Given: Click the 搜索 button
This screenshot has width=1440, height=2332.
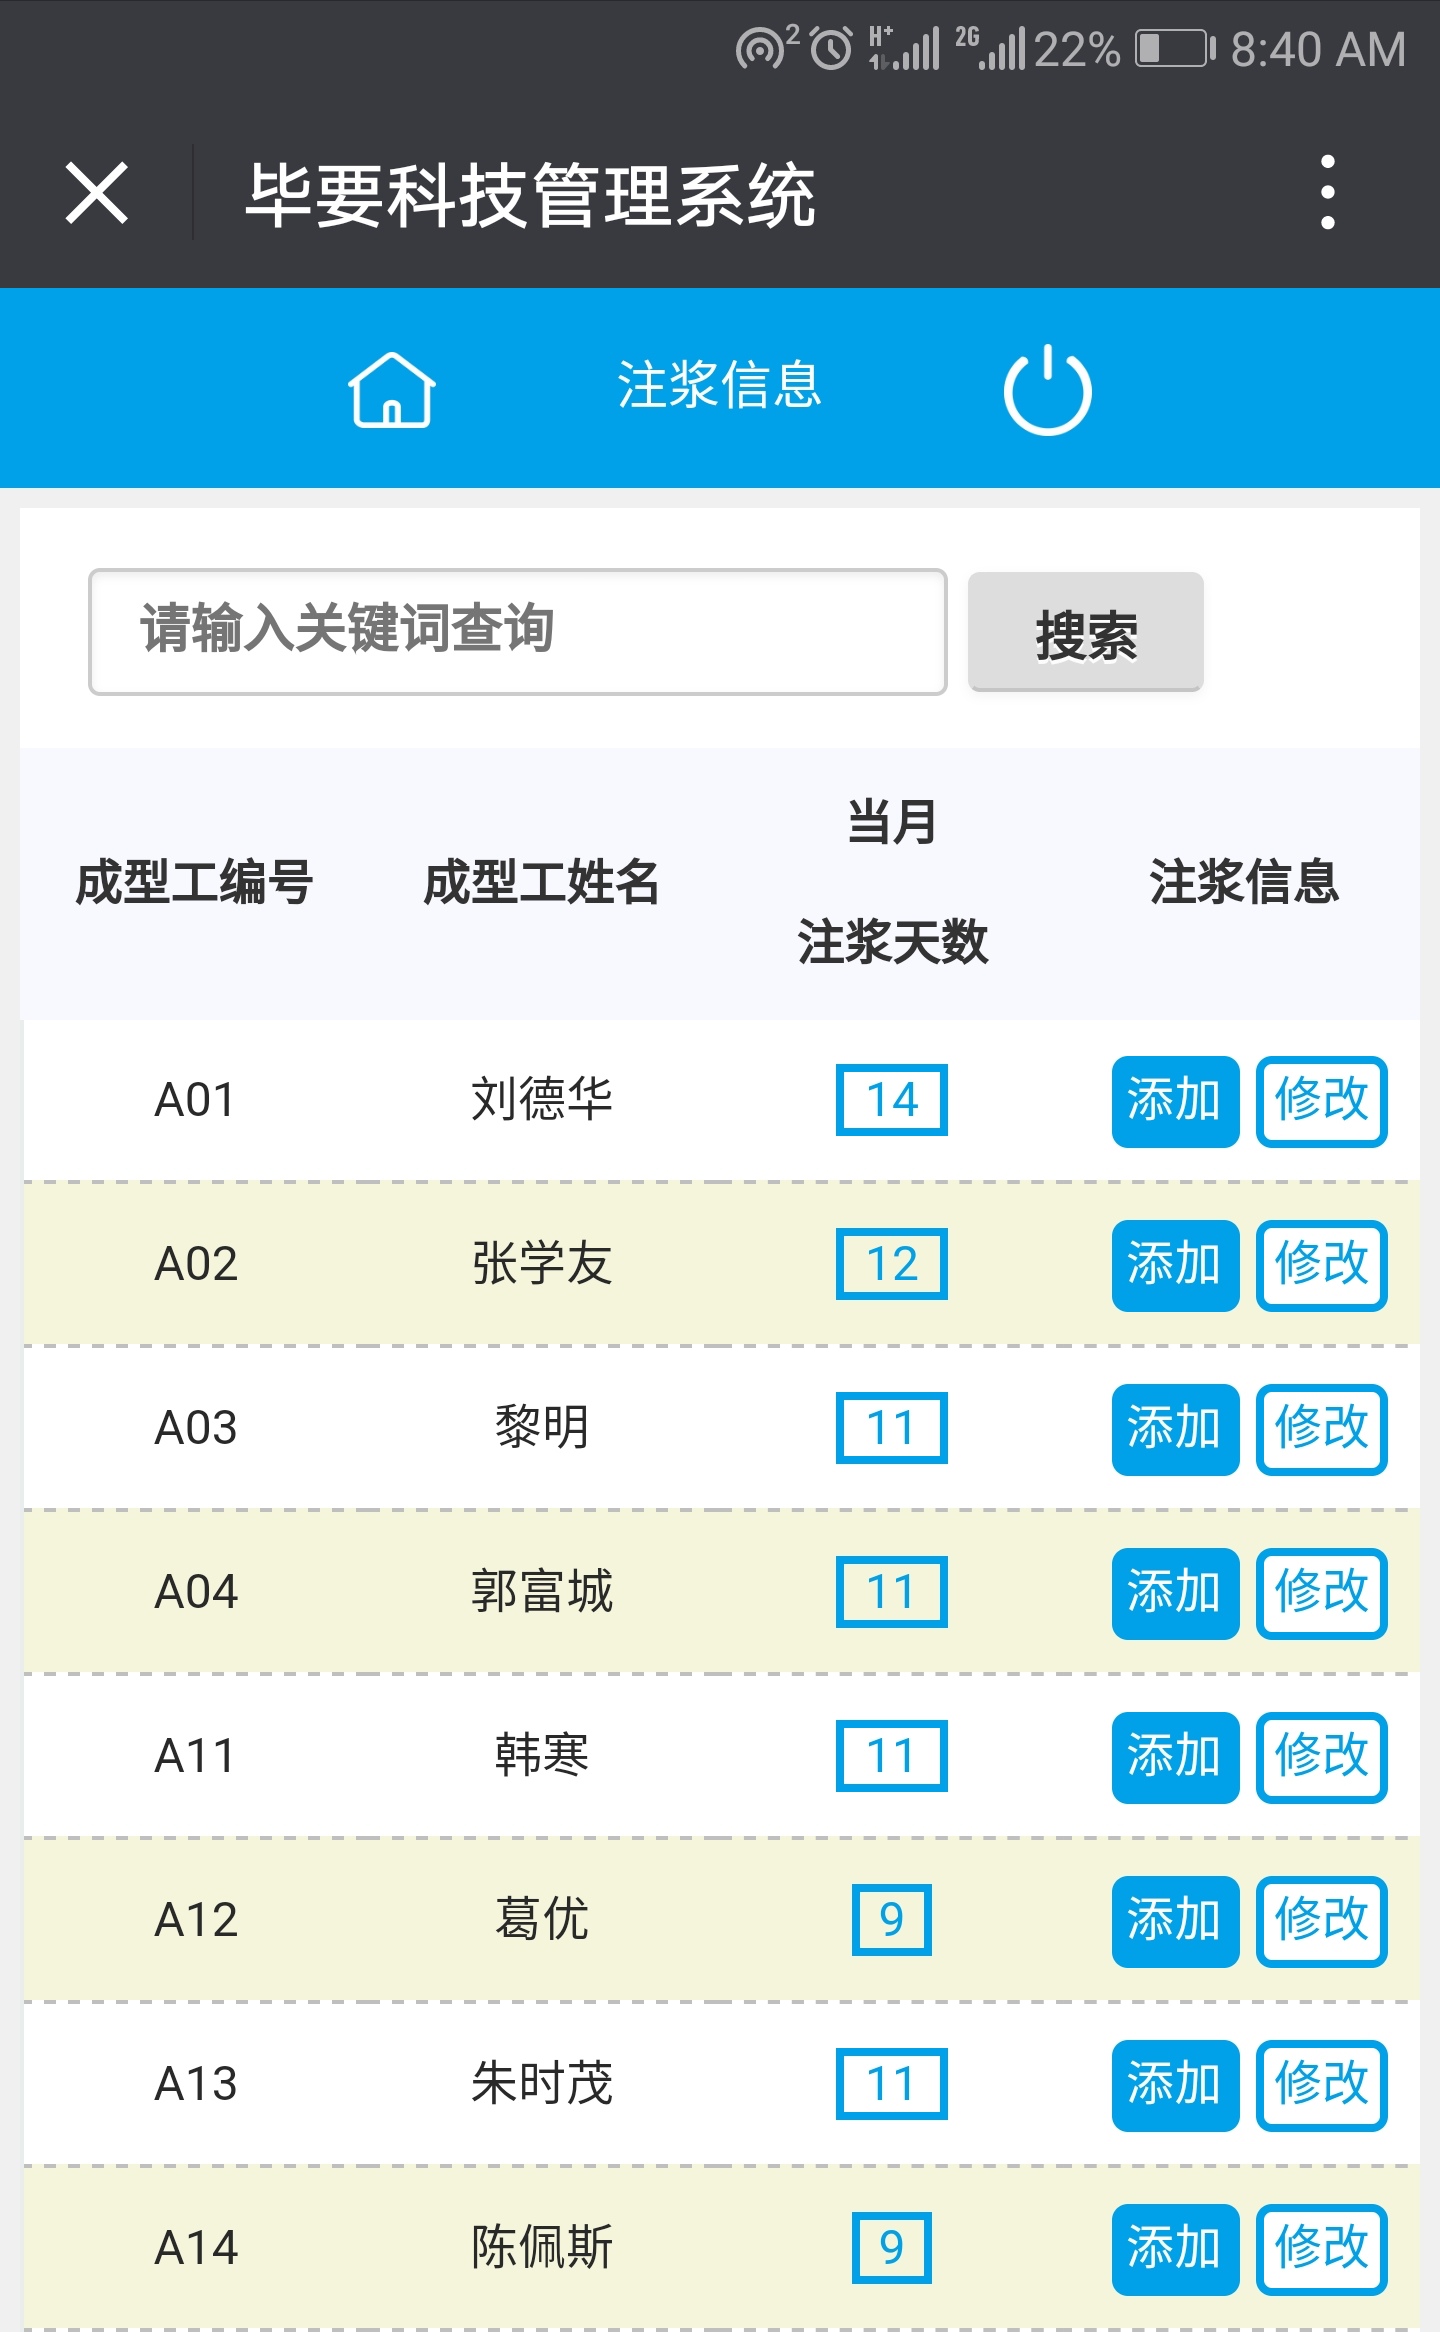Looking at the screenshot, I should pyautogui.click(x=1086, y=632).
